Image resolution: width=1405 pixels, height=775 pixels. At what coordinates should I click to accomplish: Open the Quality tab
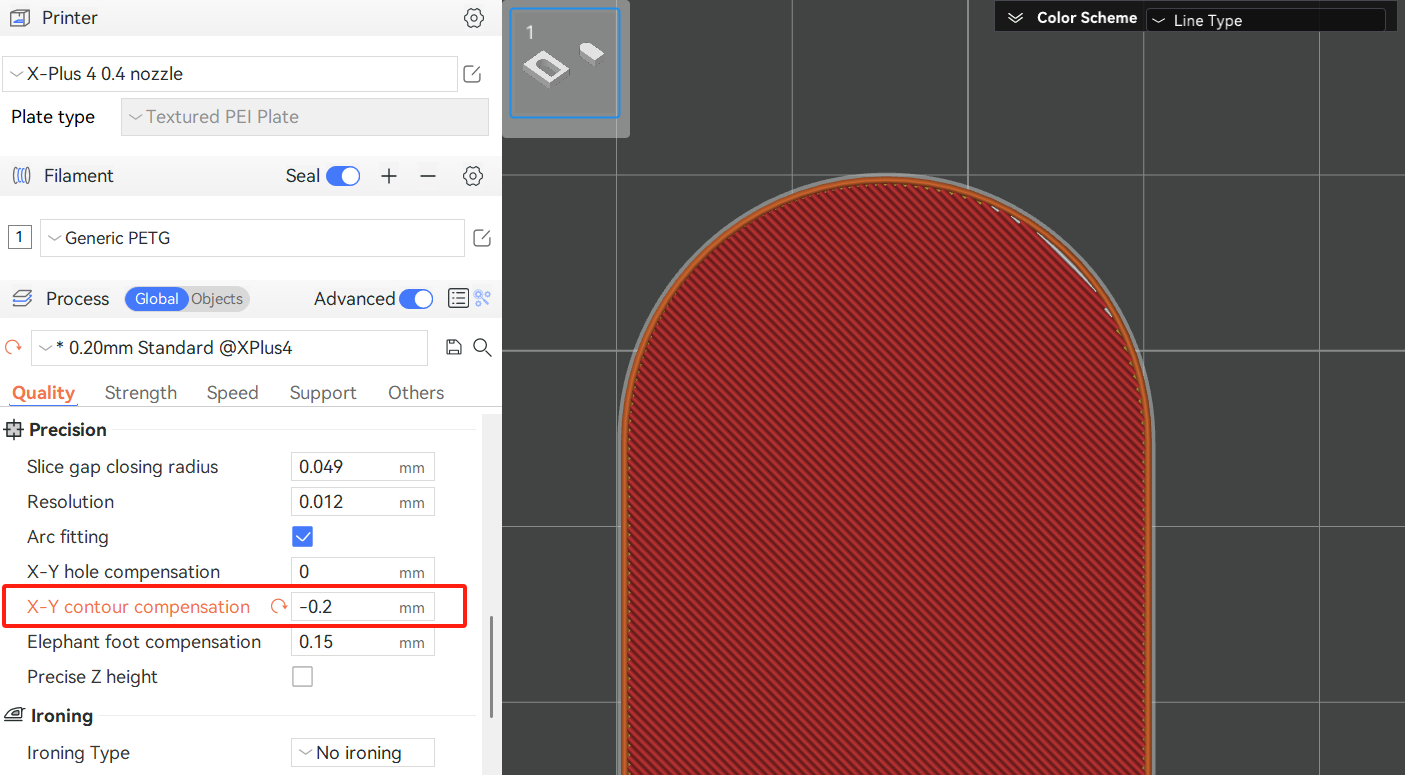(x=43, y=393)
